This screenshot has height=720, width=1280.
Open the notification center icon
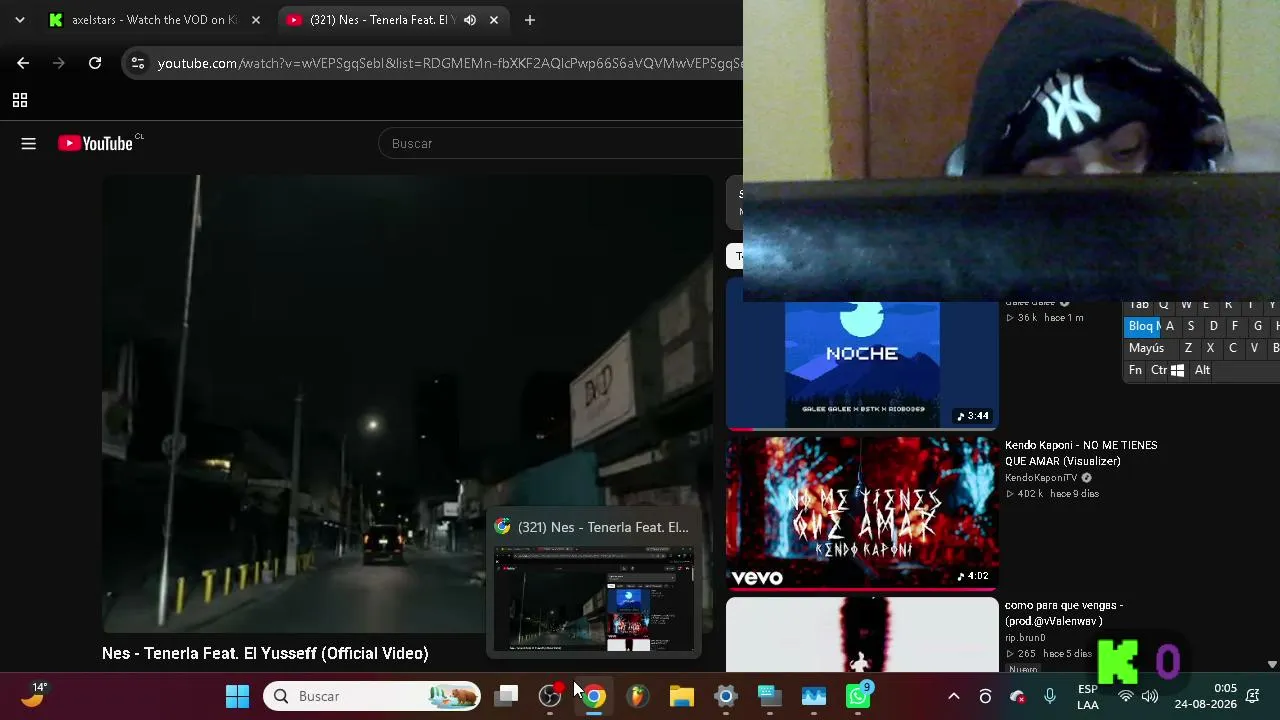pyautogui.click(x=1253, y=696)
